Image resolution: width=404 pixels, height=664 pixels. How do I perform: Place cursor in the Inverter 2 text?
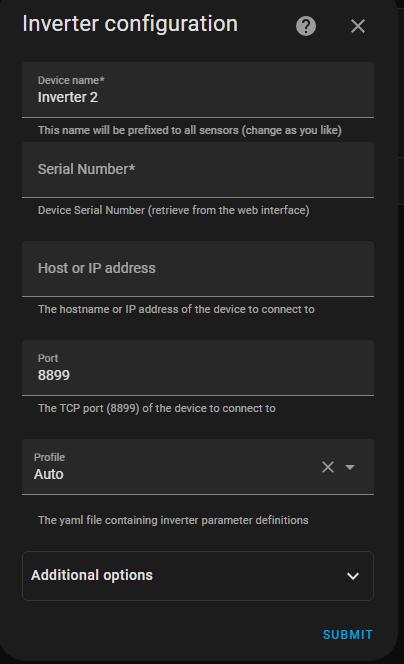[68, 97]
